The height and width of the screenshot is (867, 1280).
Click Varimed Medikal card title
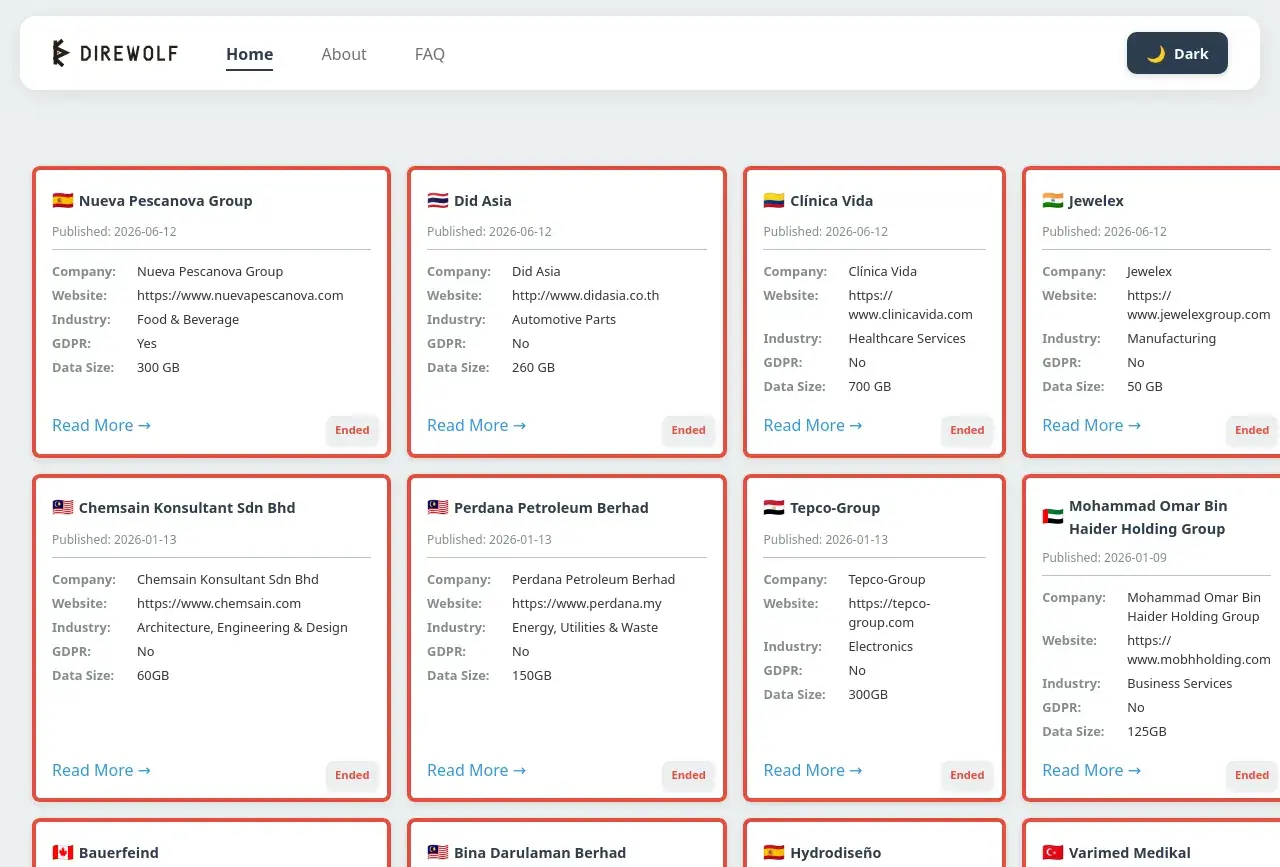point(1130,852)
